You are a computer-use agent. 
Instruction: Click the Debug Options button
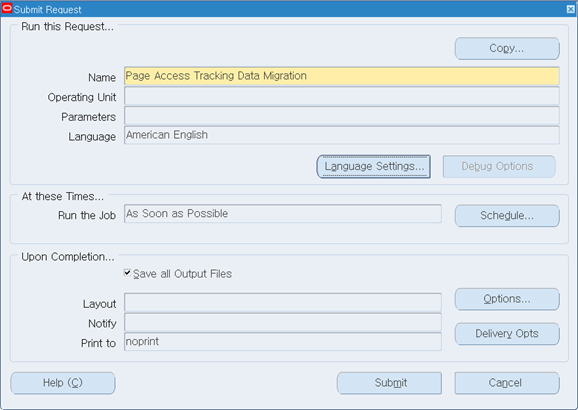click(499, 167)
